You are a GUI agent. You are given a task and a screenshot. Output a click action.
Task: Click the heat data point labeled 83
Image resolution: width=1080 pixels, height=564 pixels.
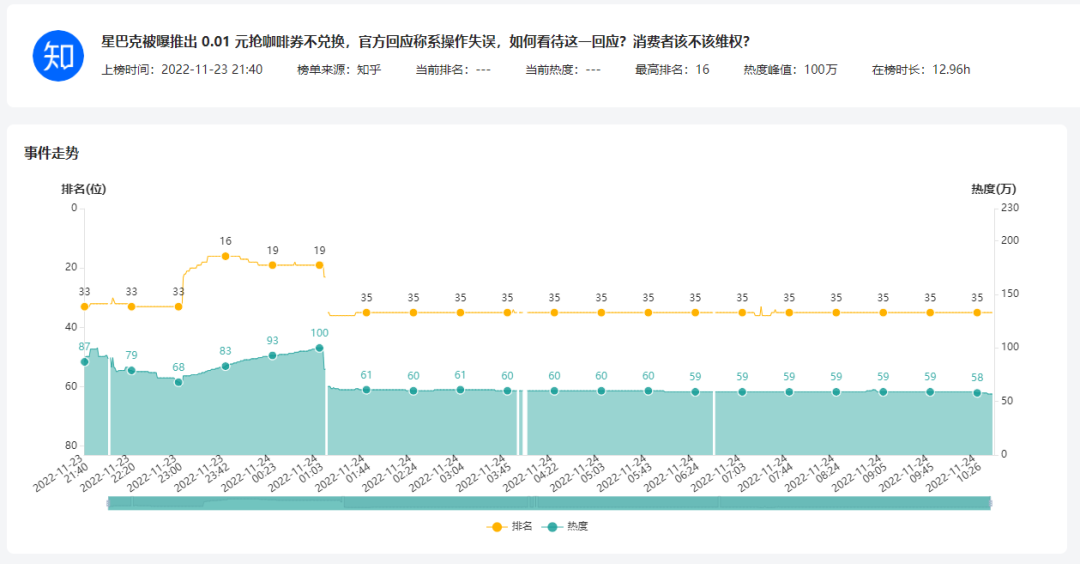225,366
